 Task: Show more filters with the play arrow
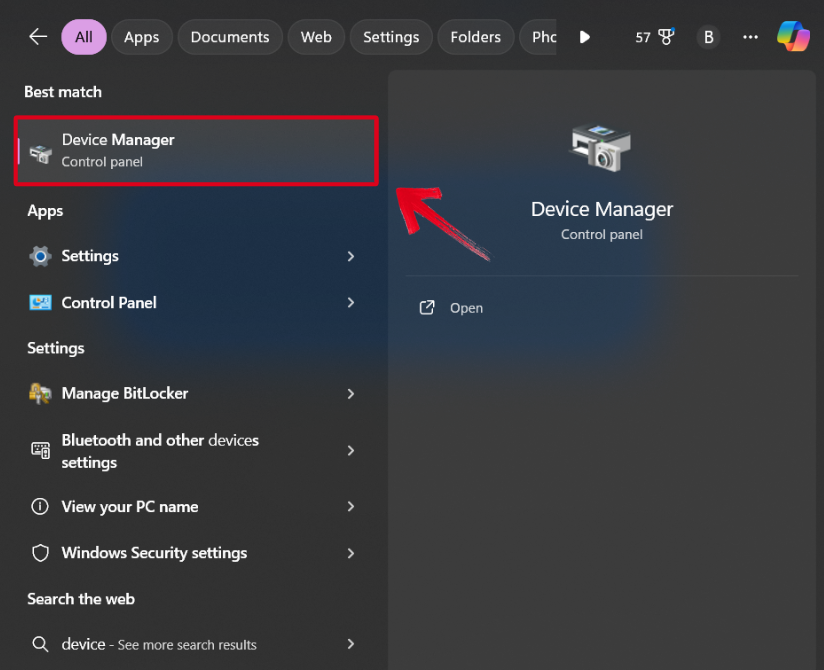[584, 37]
